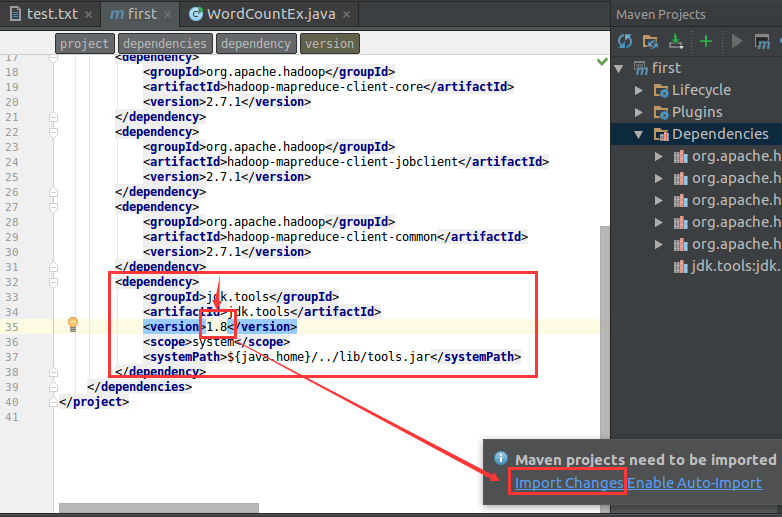Click Download Sources and Documentation icon
782x517 pixels.
point(675,41)
